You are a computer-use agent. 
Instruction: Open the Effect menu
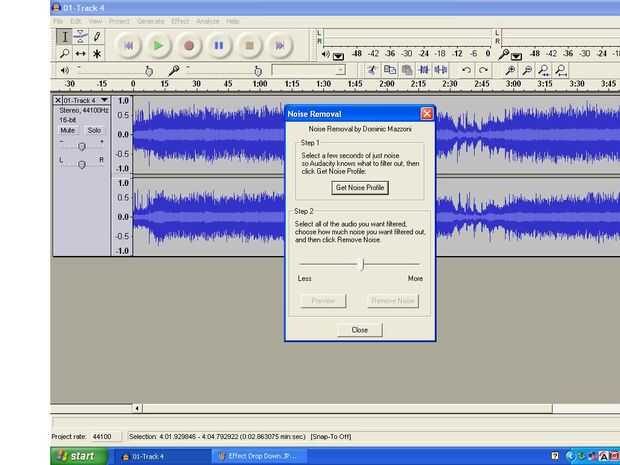(180, 21)
